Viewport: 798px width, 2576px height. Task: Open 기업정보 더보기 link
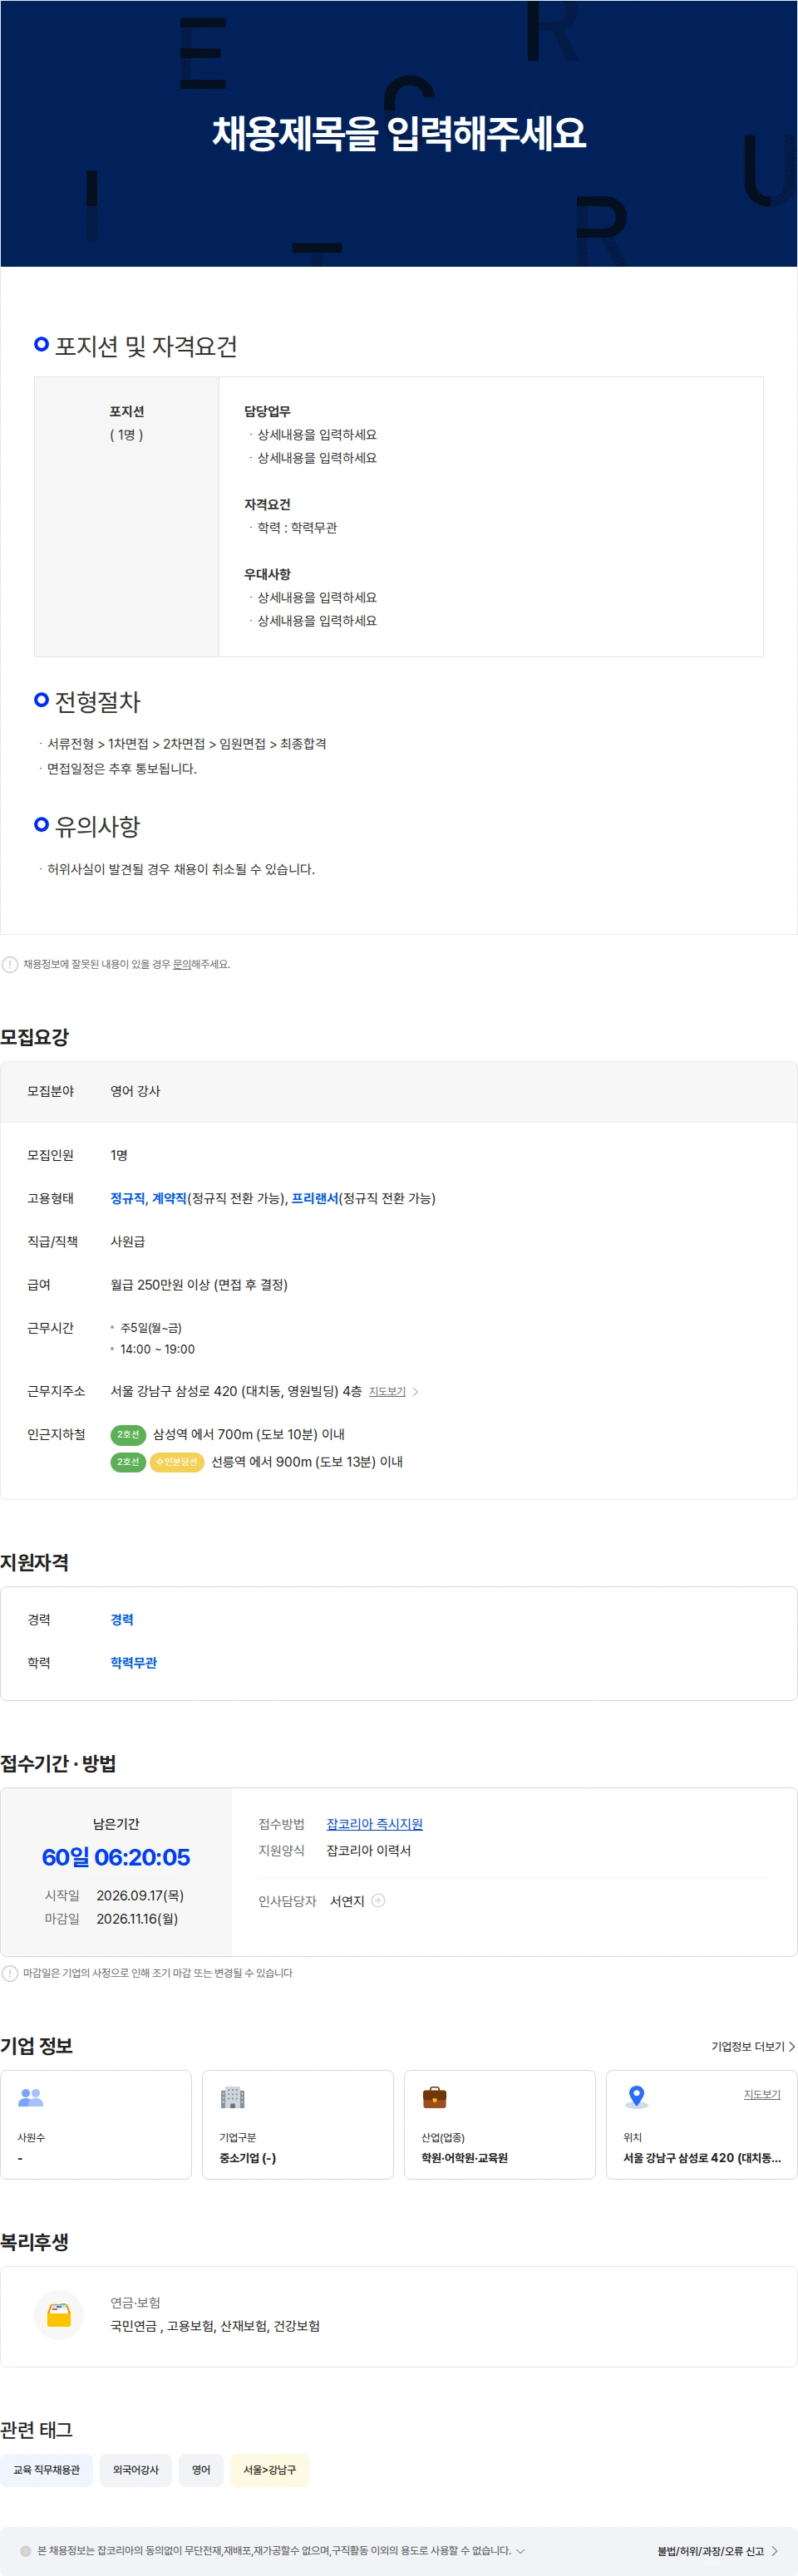753,2046
